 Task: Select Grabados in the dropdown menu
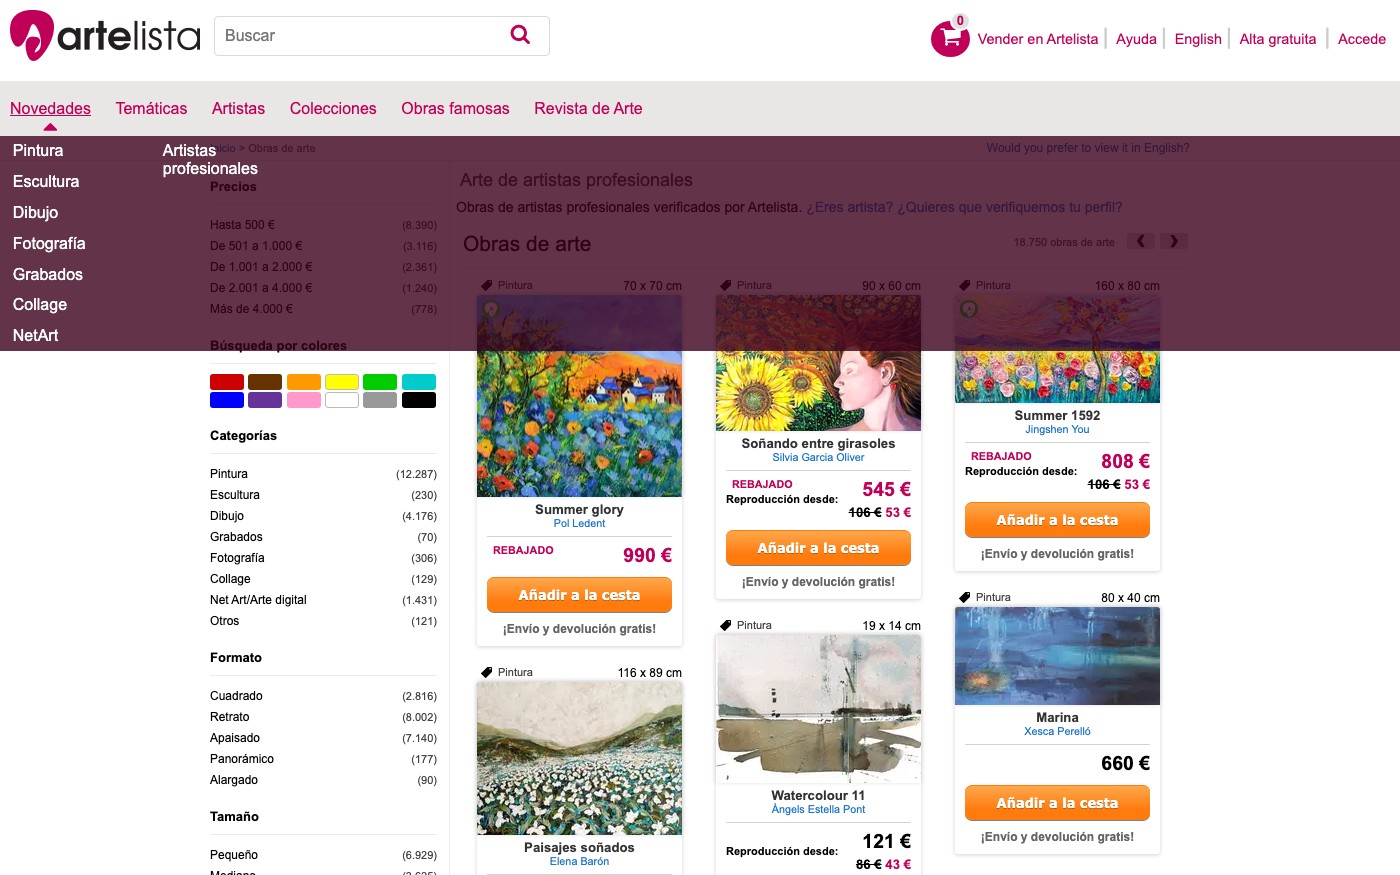click(x=48, y=274)
